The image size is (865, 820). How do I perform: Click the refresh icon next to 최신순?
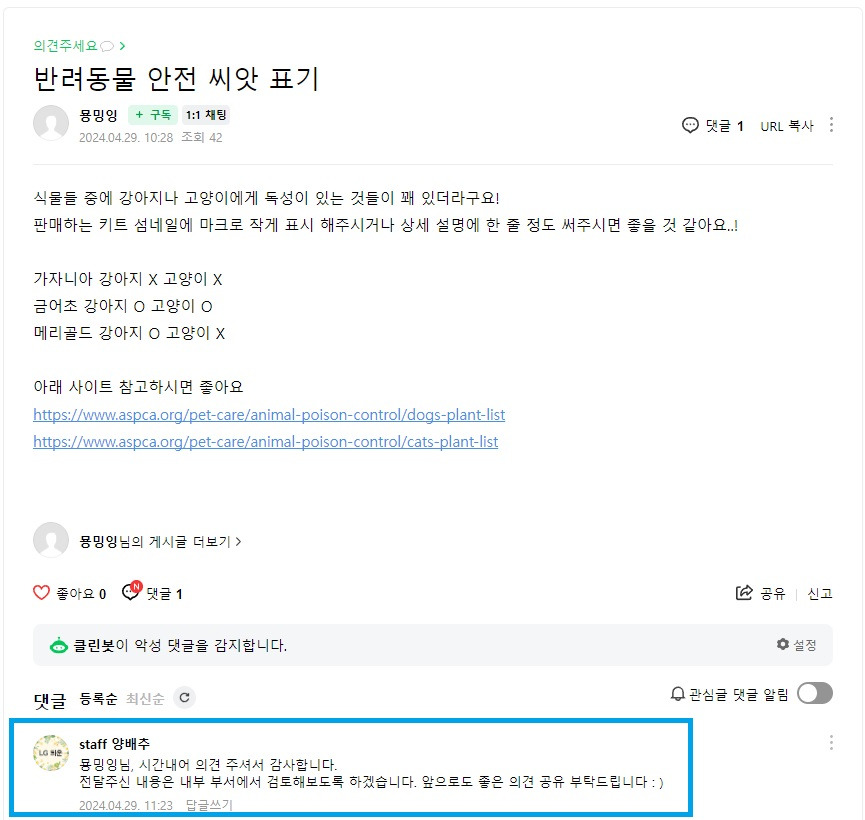pyautogui.click(x=185, y=697)
